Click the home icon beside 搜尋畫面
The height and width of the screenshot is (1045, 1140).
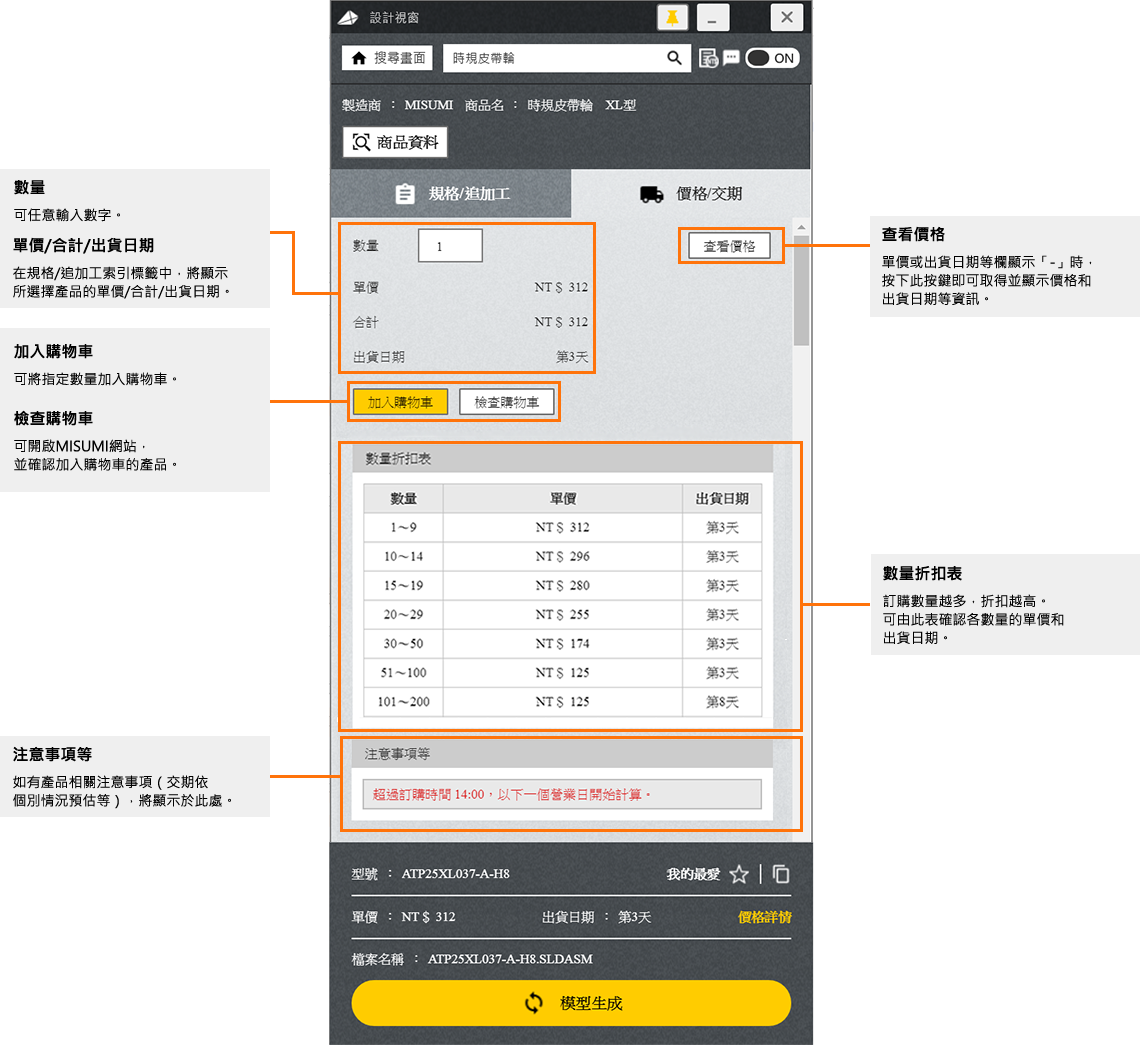[359, 57]
